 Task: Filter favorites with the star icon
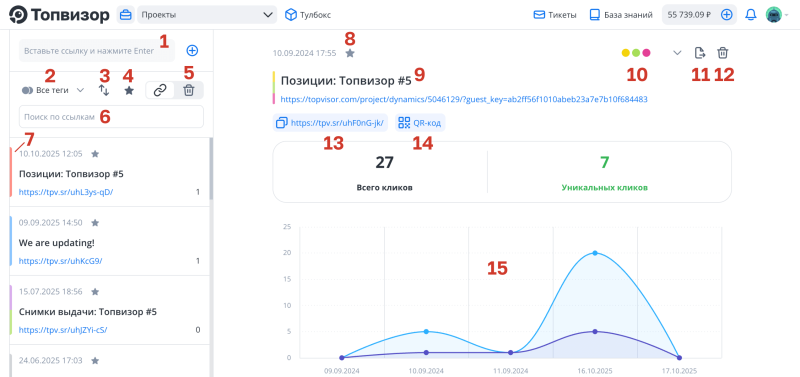tap(129, 90)
